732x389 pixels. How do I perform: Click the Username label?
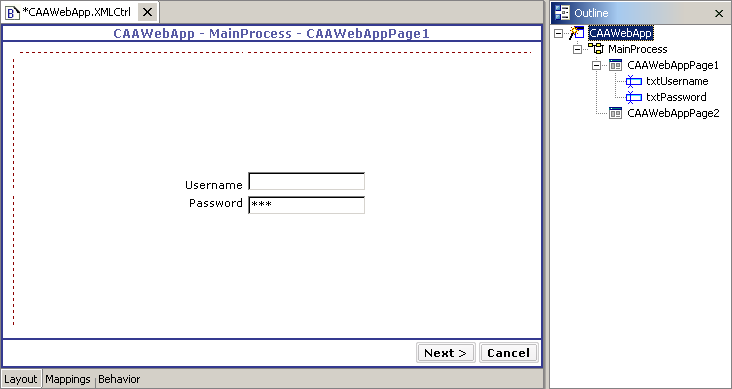[214, 185]
